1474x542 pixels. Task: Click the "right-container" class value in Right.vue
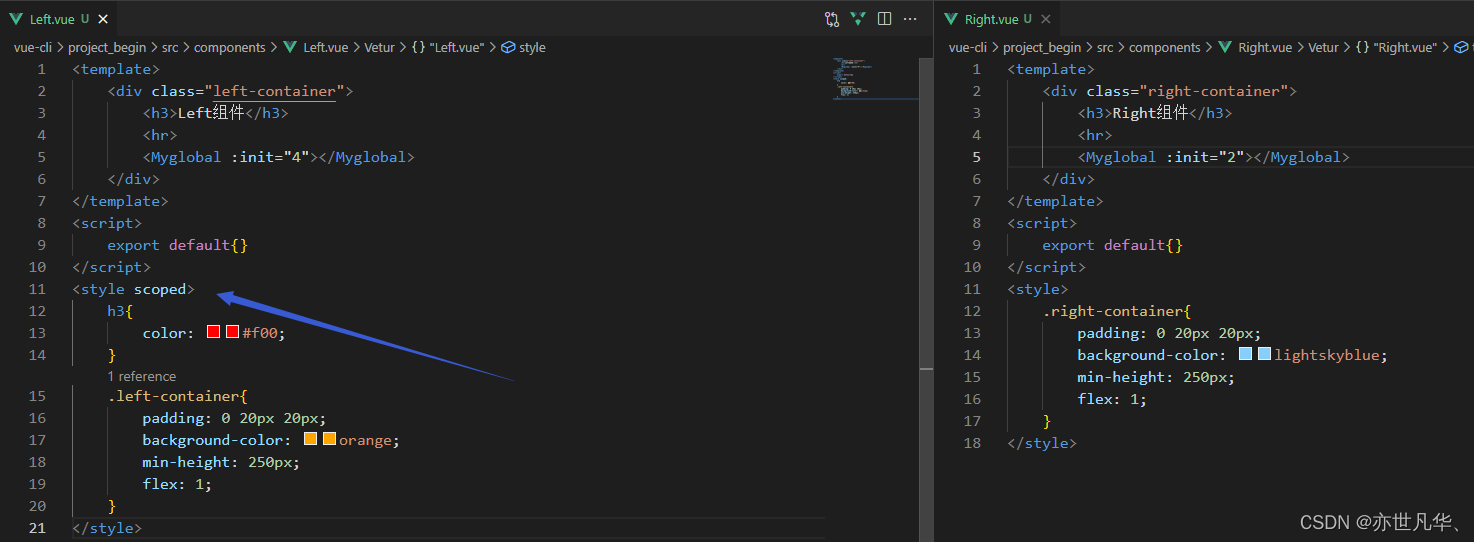pos(1213,91)
